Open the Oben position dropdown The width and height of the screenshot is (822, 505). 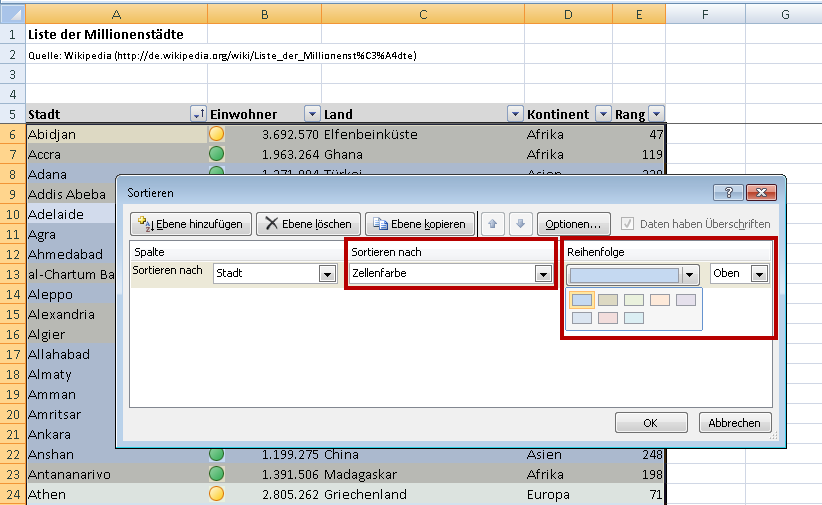pyautogui.click(x=759, y=274)
